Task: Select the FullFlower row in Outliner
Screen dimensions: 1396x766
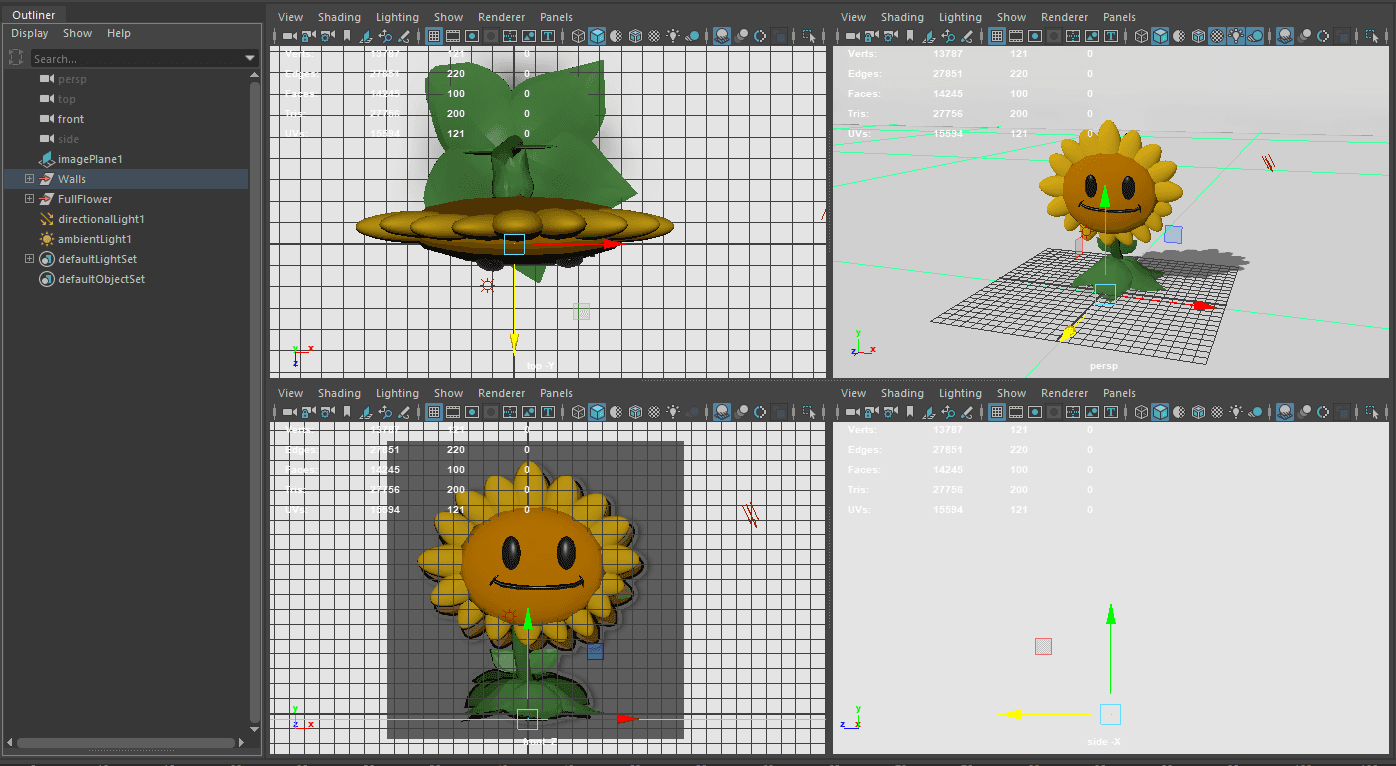Action: click(124, 199)
